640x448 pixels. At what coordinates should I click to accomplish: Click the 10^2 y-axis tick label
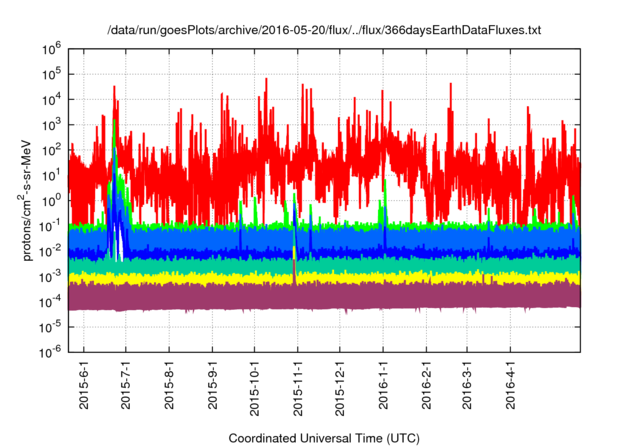click(51, 151)
